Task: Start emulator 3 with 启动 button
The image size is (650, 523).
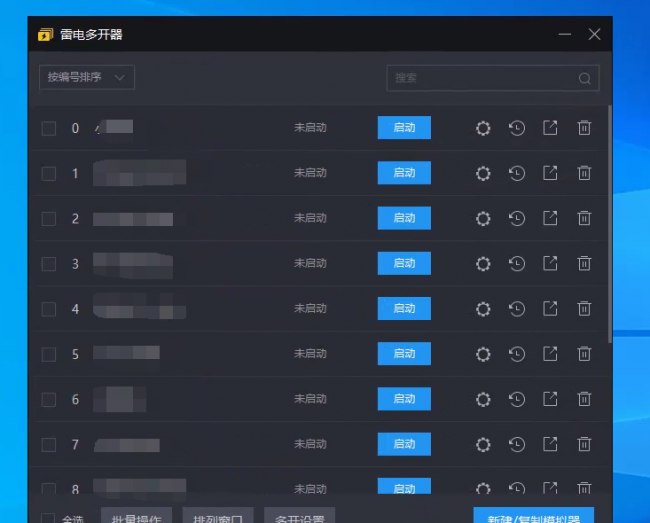Action: 404,263
